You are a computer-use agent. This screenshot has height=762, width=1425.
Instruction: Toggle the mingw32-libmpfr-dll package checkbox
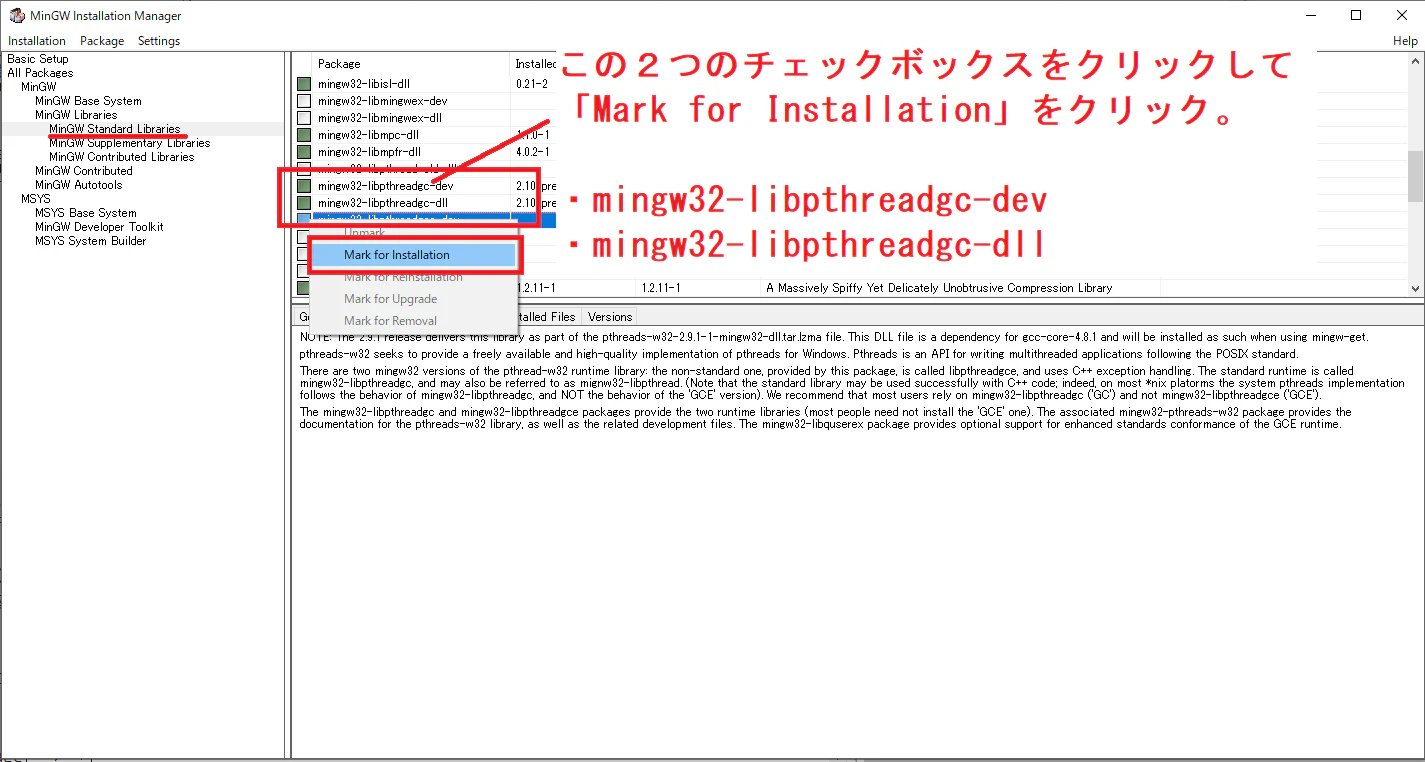304,152
